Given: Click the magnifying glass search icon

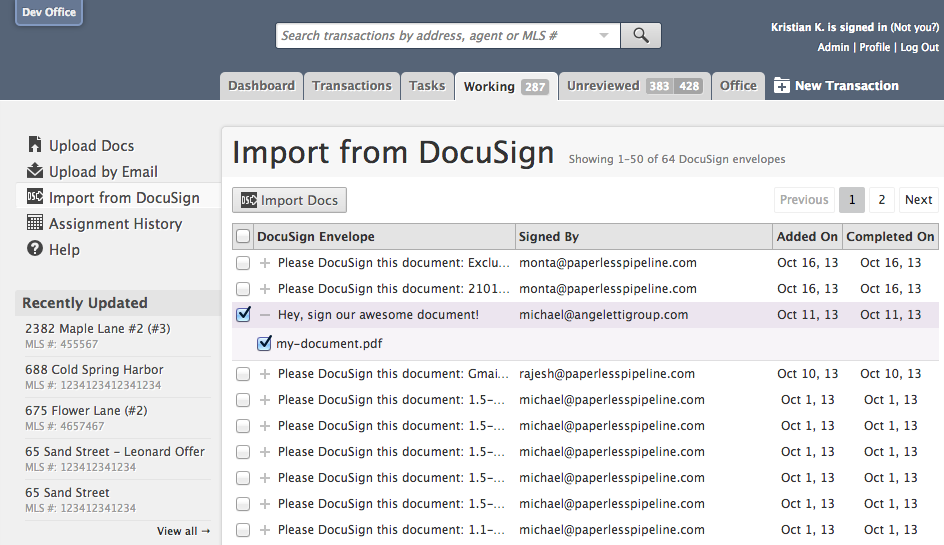Looking at the screenshot, I should (x=641, y=36).
